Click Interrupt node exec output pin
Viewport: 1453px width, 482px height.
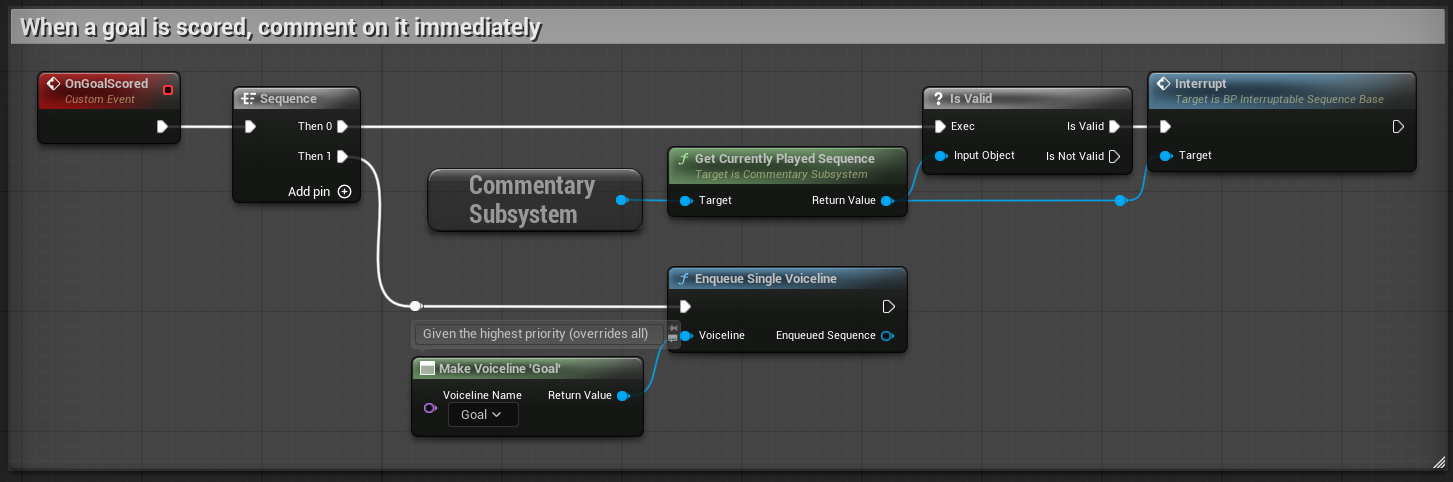point(1398,126)
